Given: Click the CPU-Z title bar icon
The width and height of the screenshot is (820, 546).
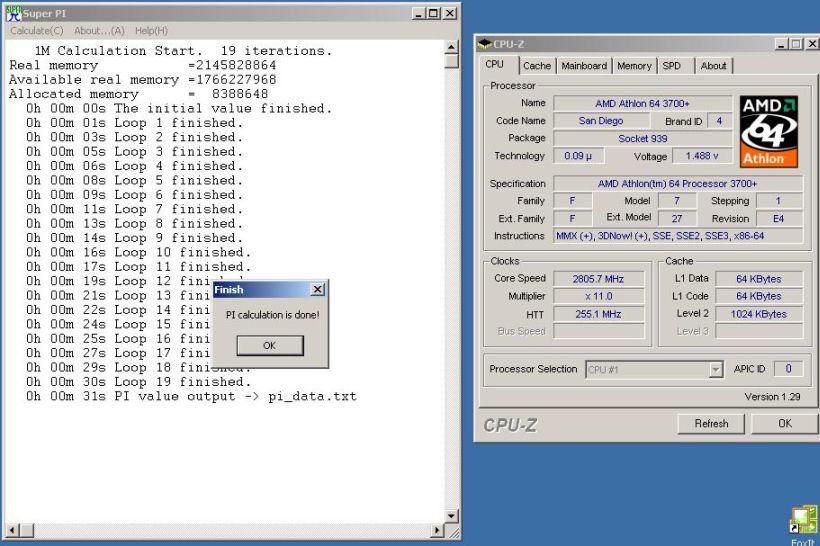Looking at the screenshot, I should [x=485, y=44].
